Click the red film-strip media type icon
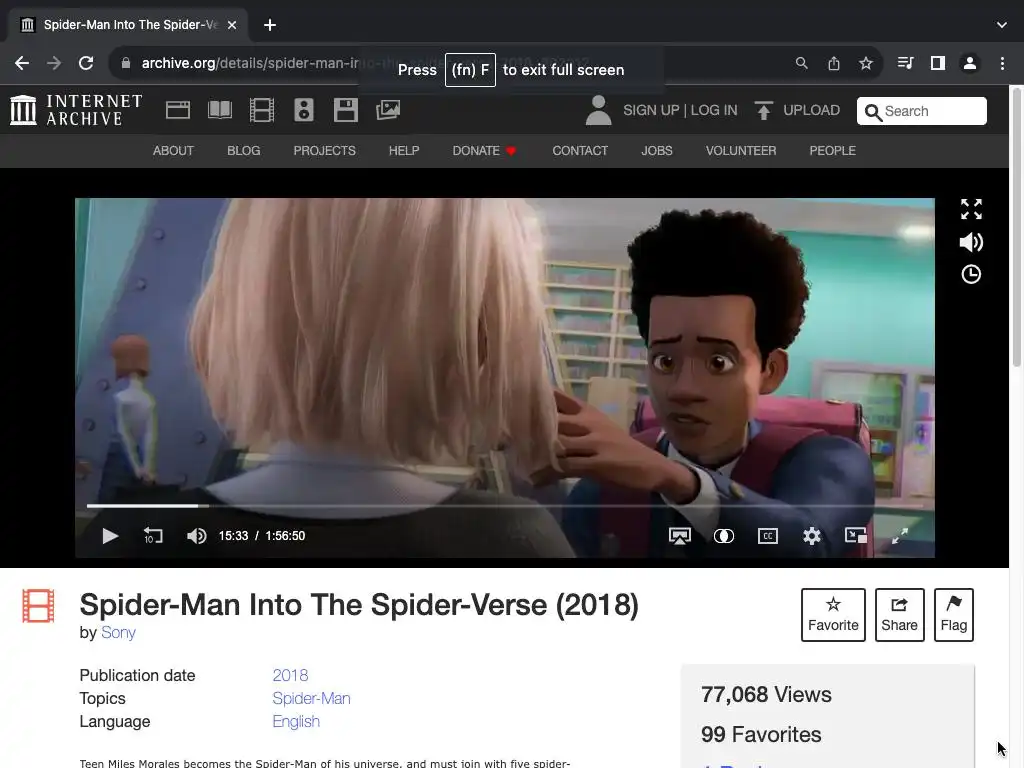This screenshot has width=1024, height=768. pos(39,605)
